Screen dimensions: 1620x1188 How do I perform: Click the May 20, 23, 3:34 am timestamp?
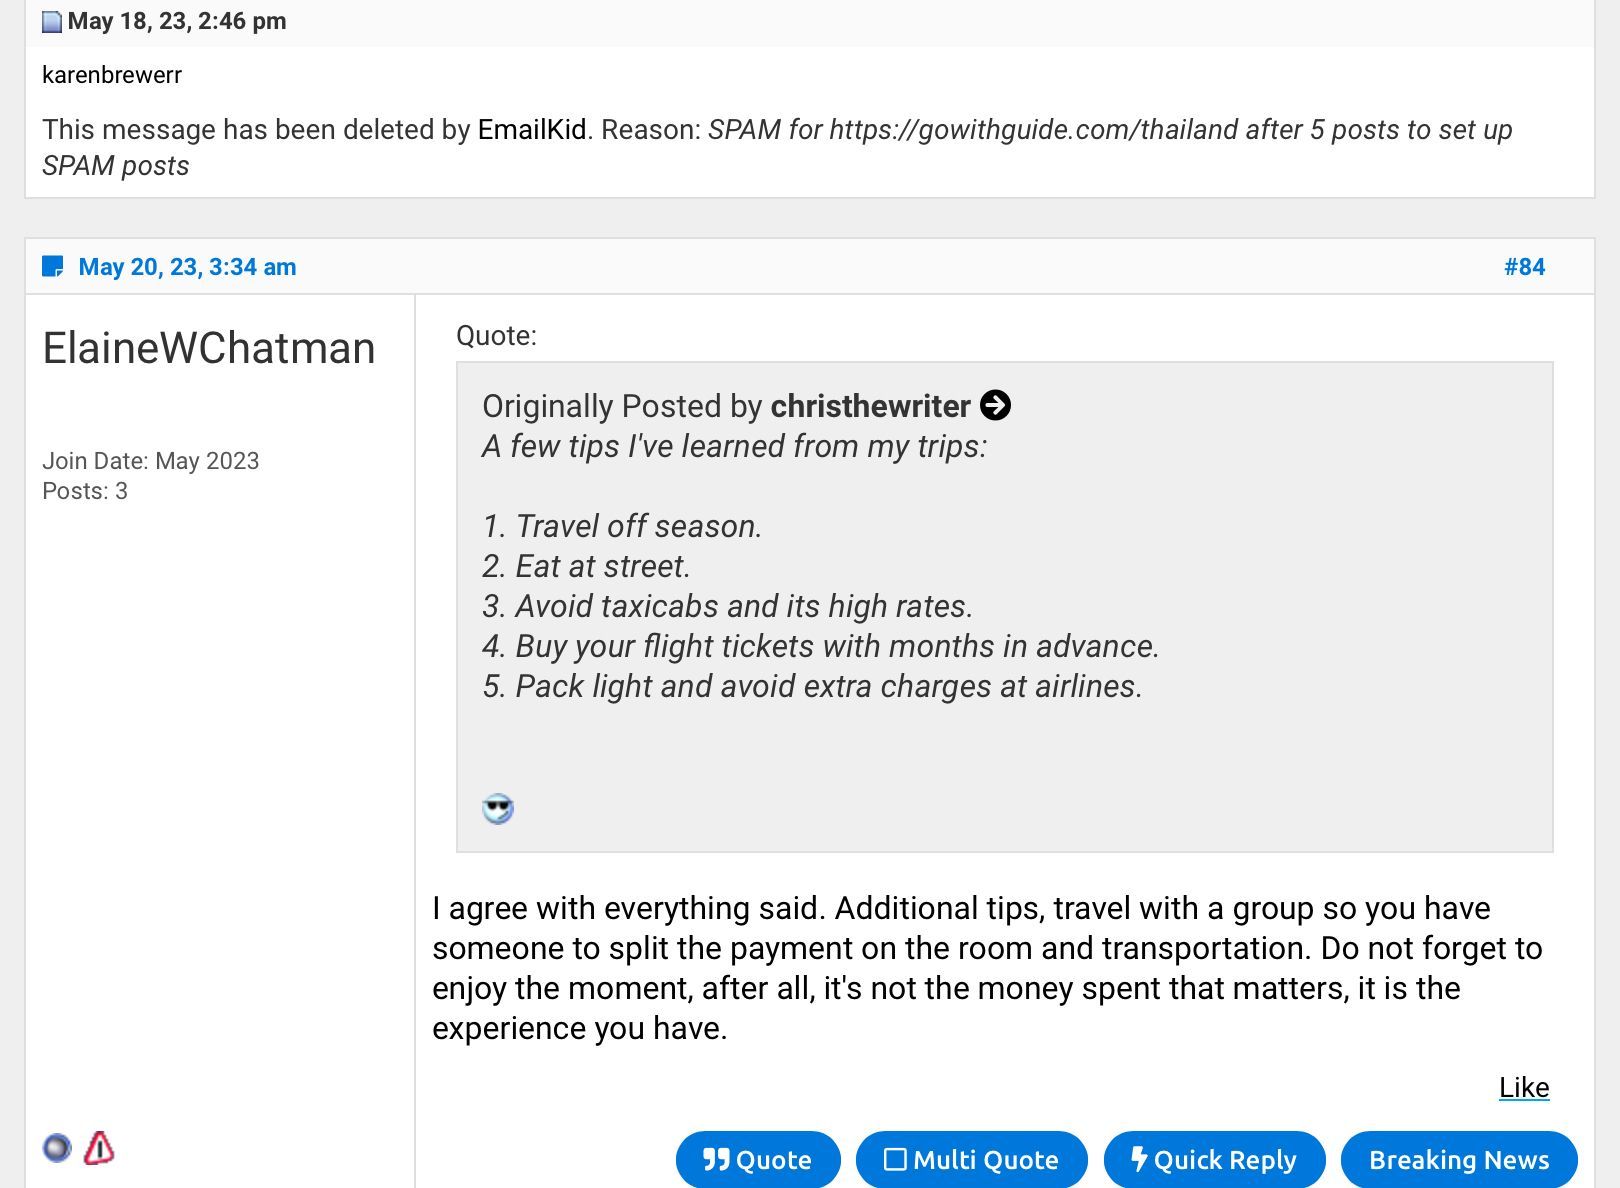click(187, 267)
